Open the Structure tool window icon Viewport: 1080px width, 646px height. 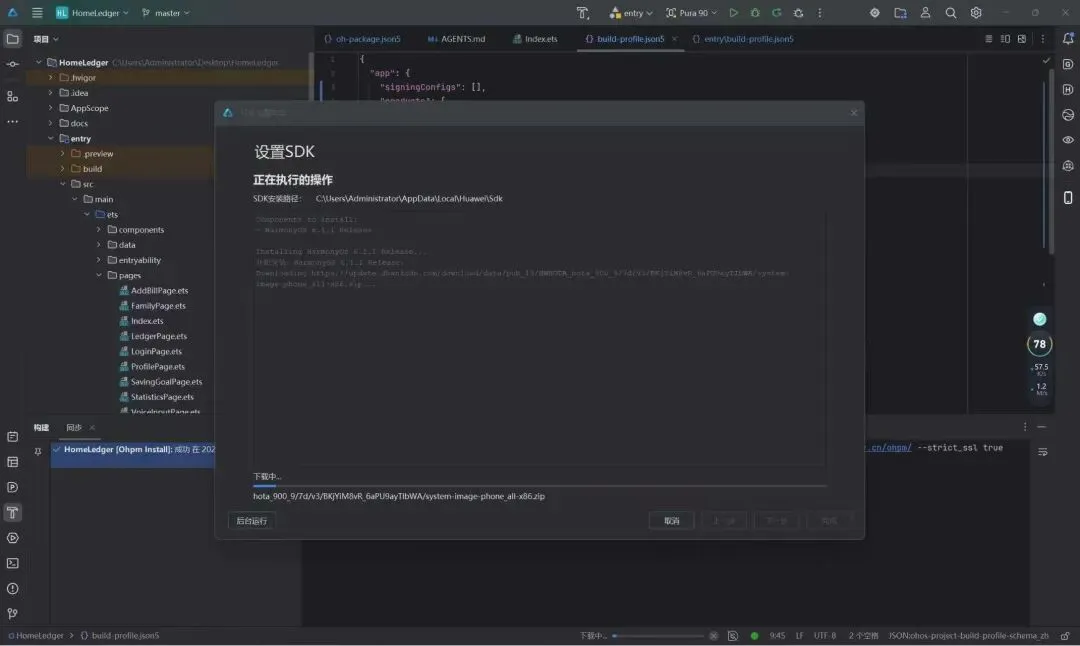pyautogui.click(x=12, y=96)
